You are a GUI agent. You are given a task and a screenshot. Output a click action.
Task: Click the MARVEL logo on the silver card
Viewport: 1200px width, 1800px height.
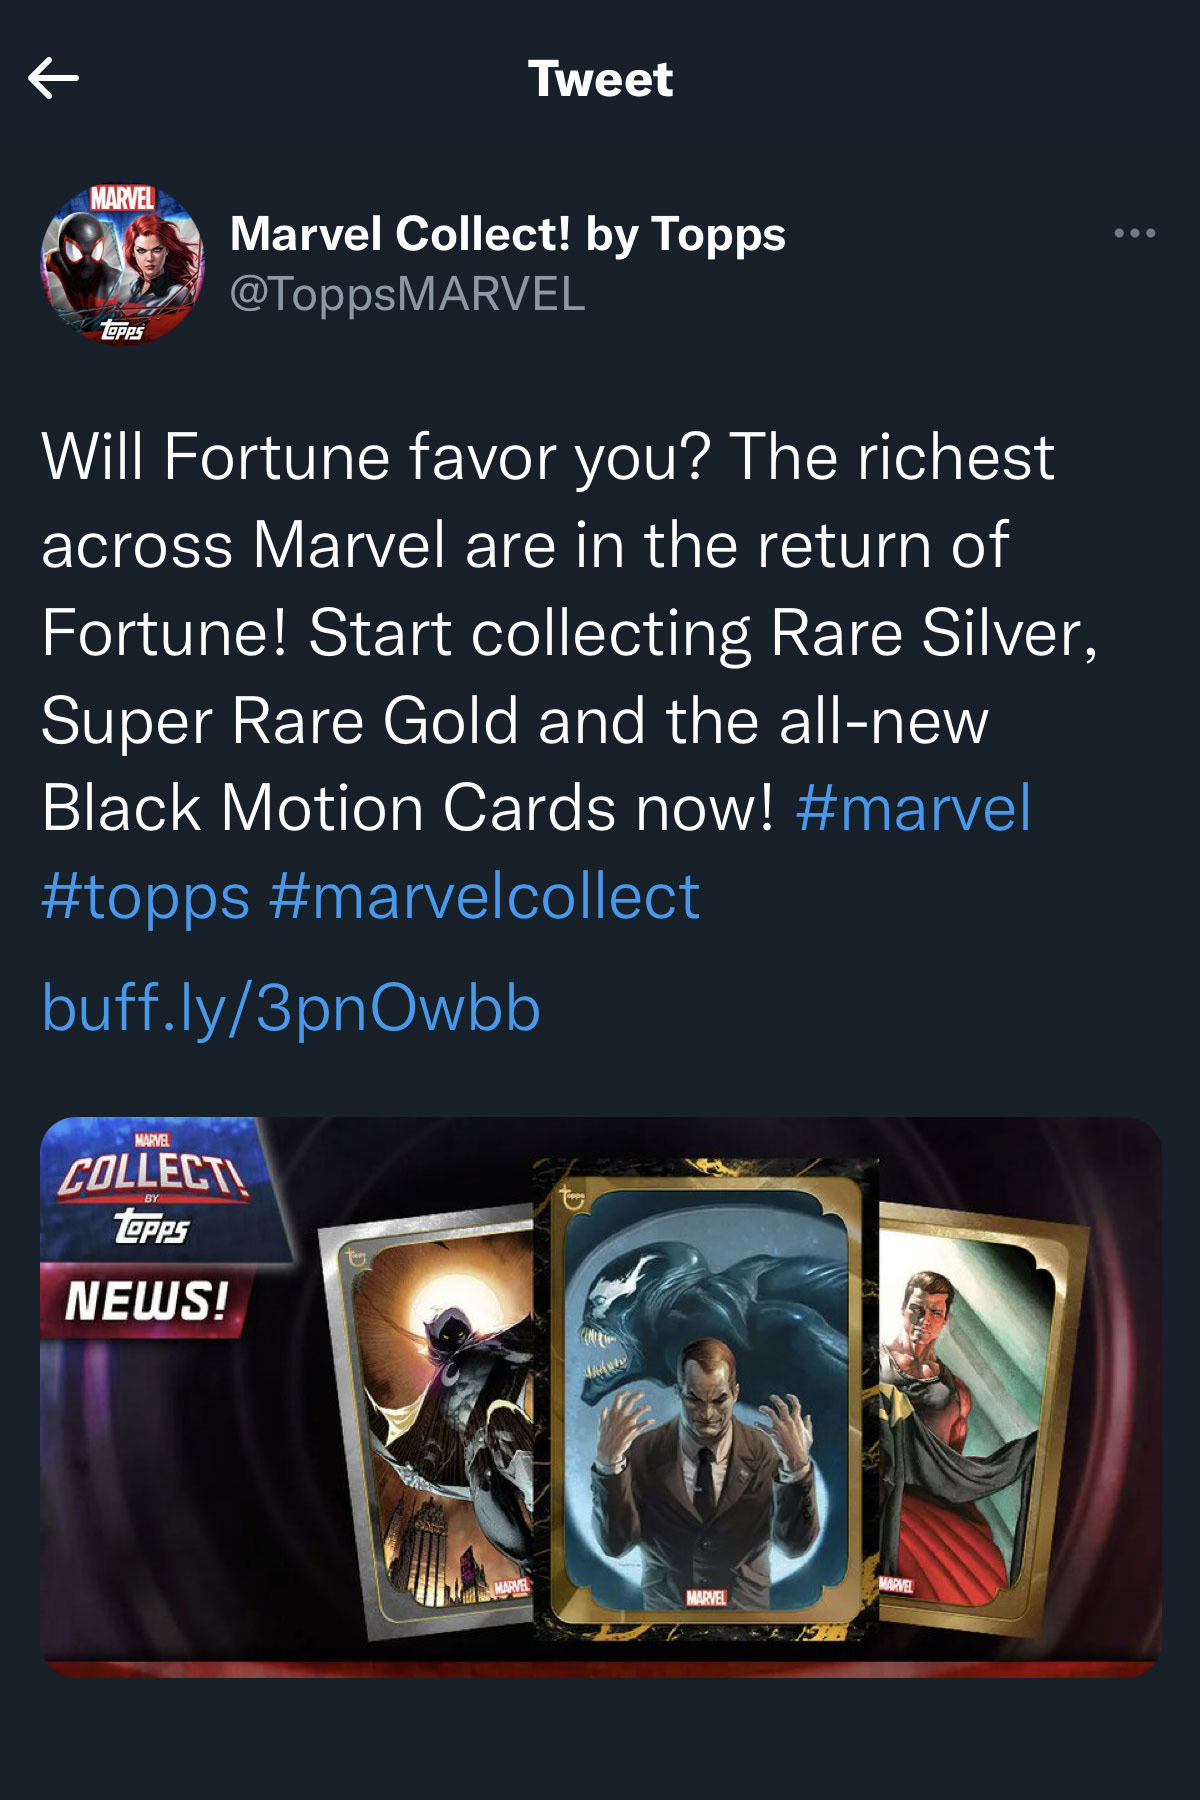tap(511, 1587)
